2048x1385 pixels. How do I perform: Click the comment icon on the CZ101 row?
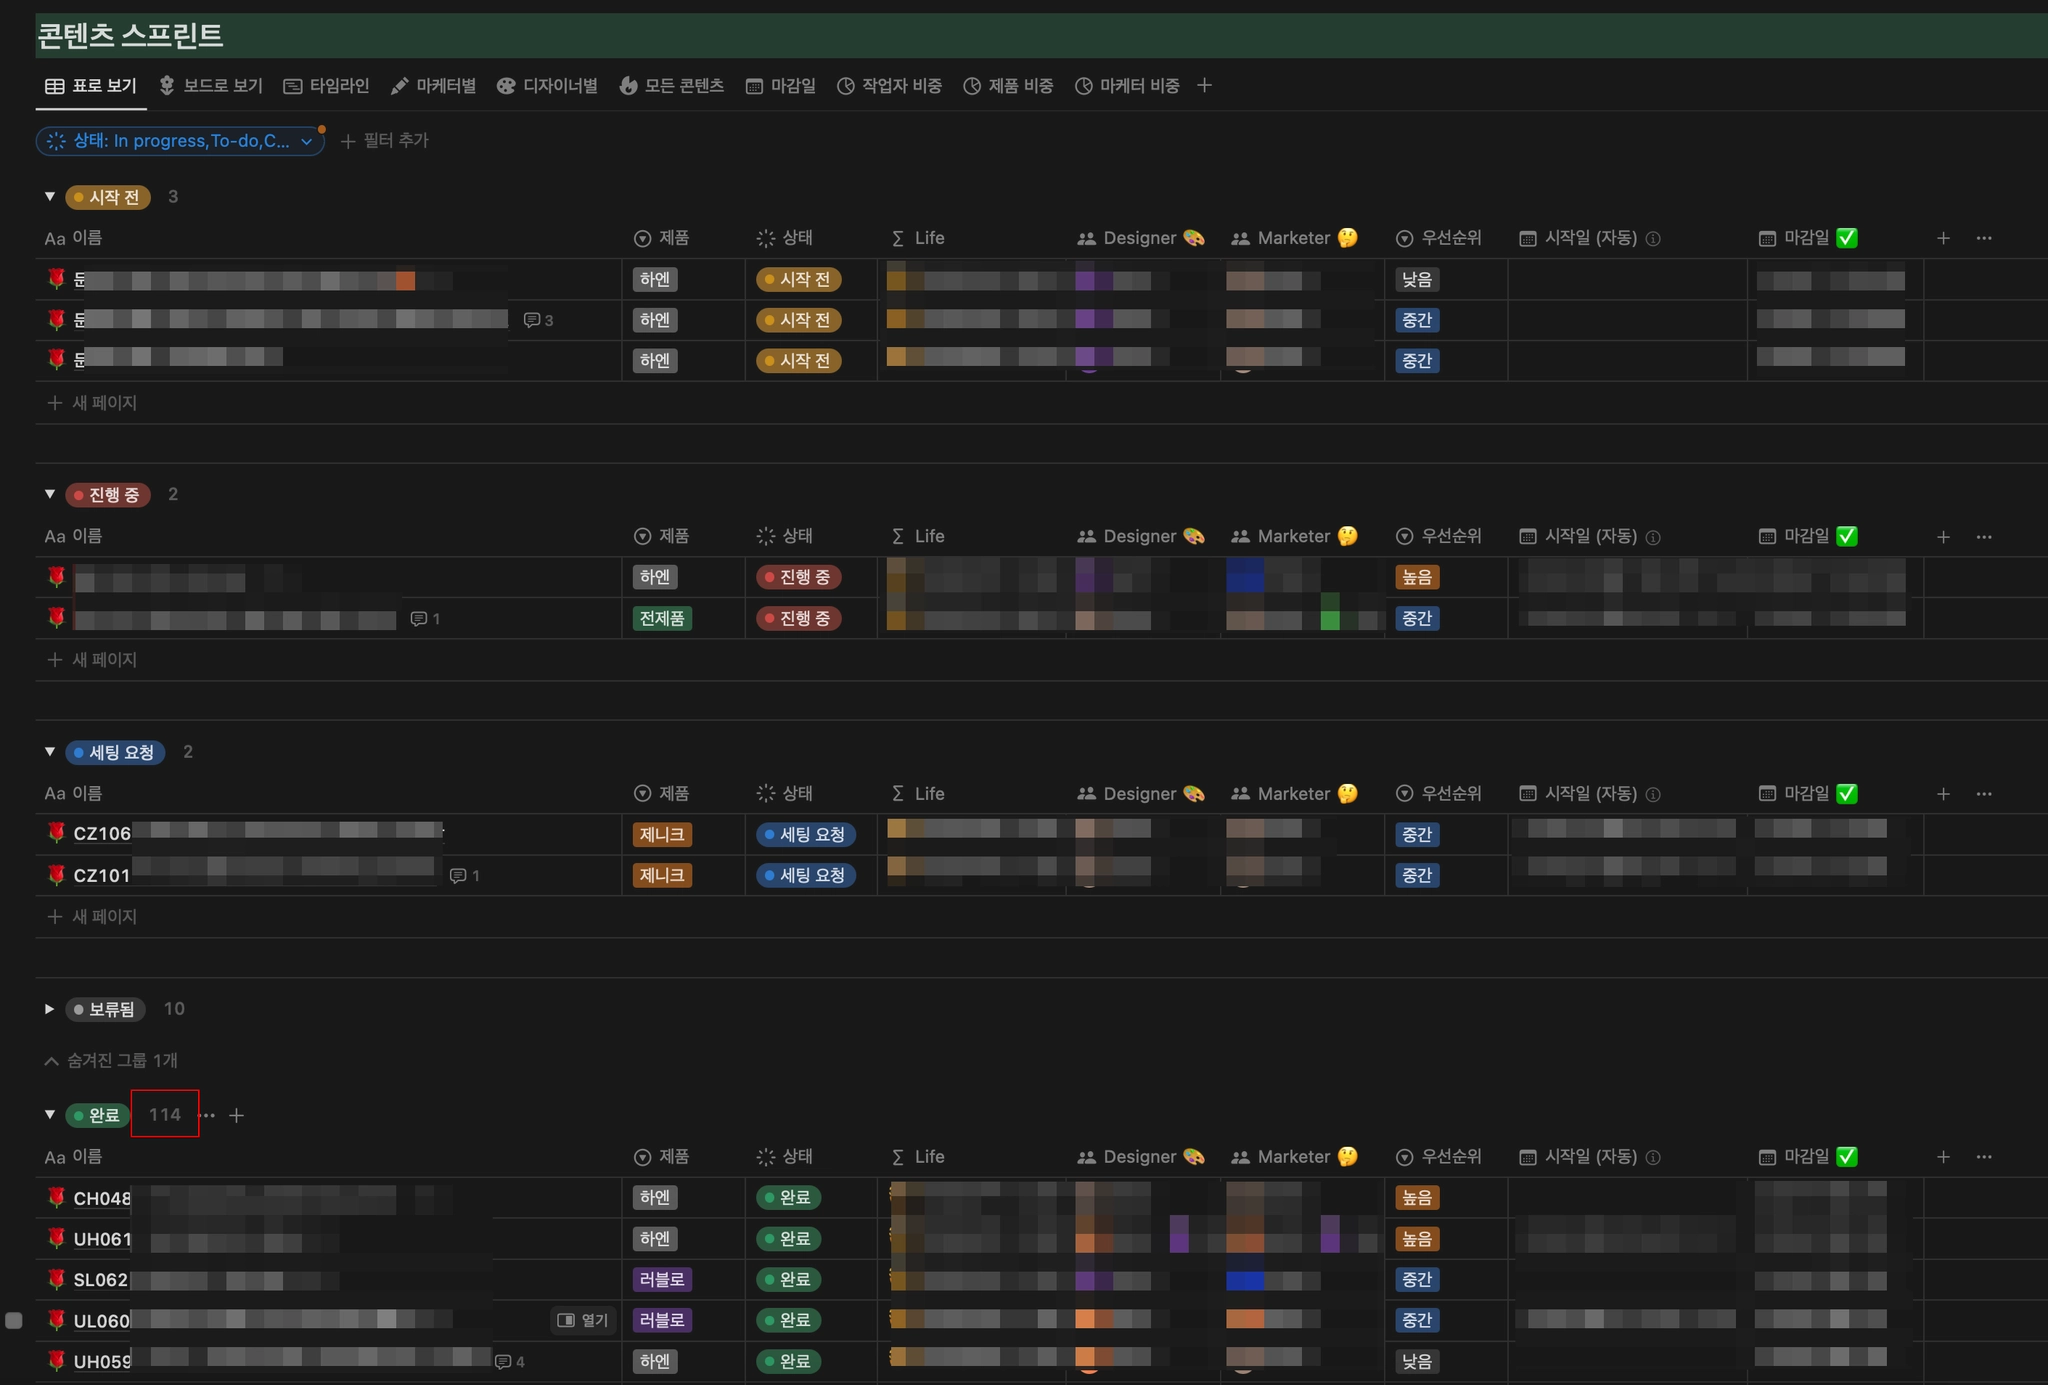(458, 876)
